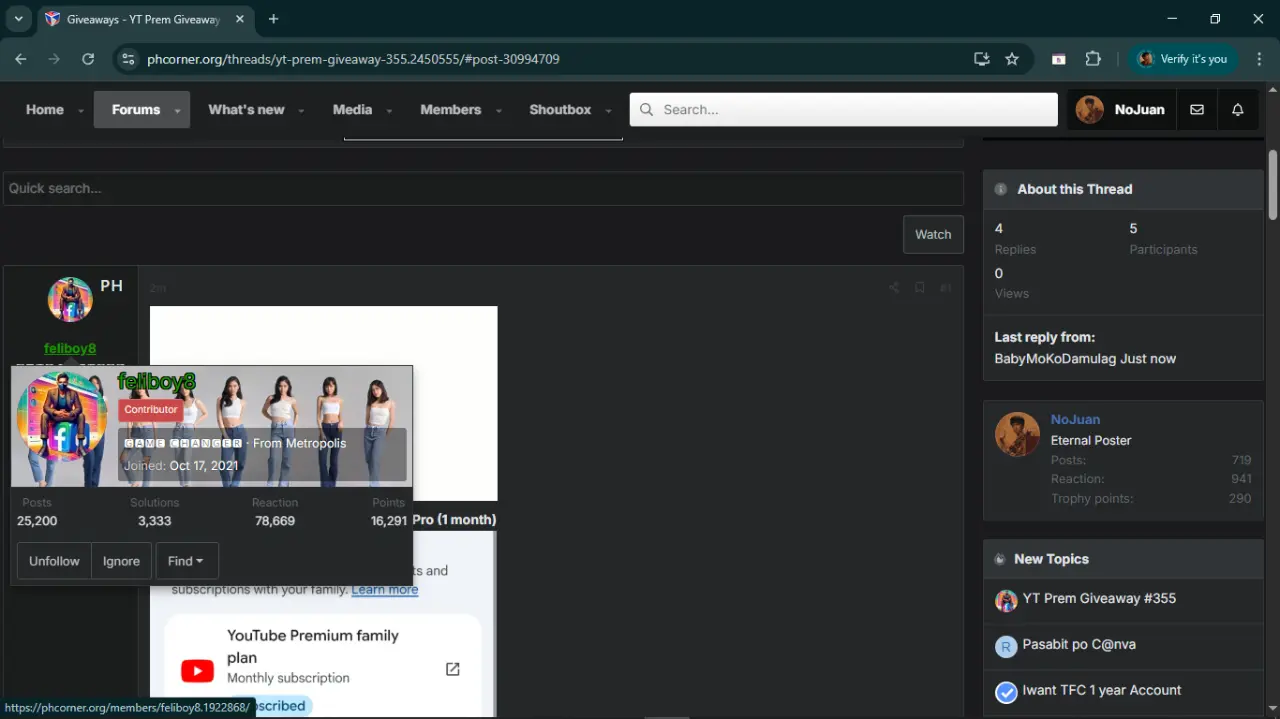Click the Giveaways browser tab title
This screenshot has width=1280, height=719.
143,19
